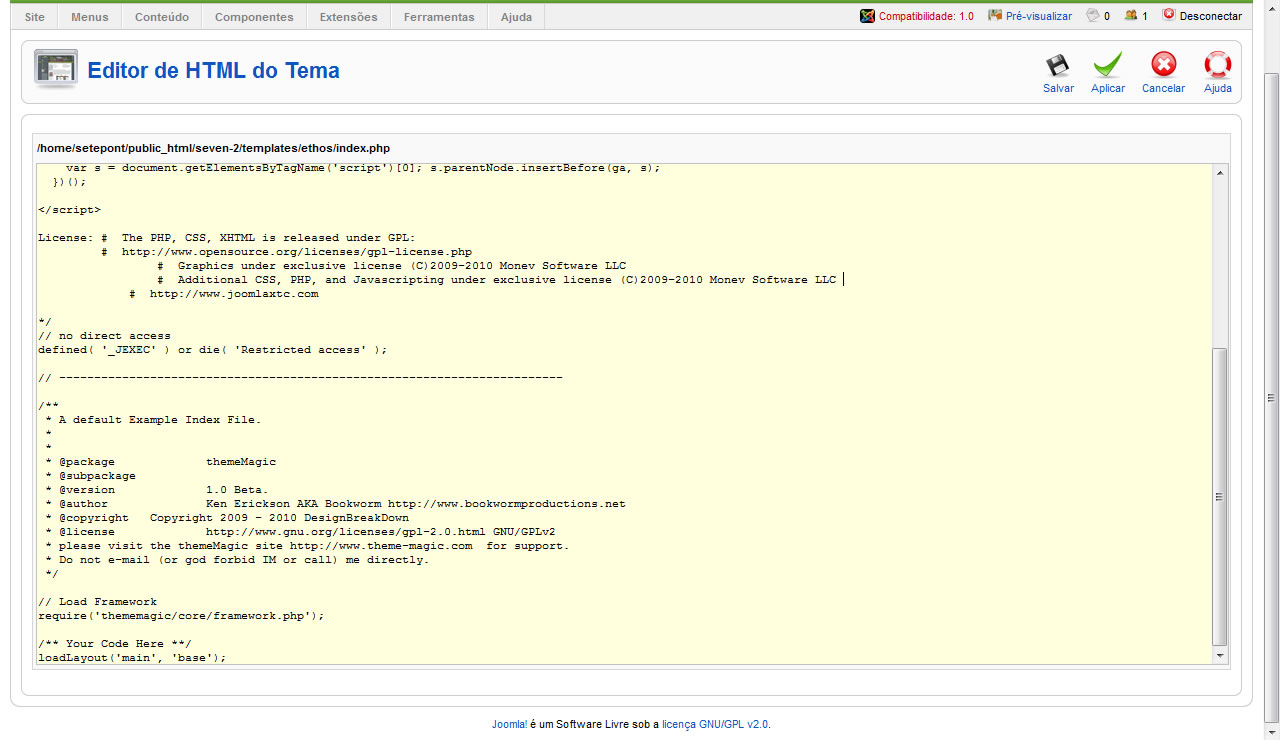Click the Editor de HTML template icon
Screen dimensions: 1280x740
[56, 69]
